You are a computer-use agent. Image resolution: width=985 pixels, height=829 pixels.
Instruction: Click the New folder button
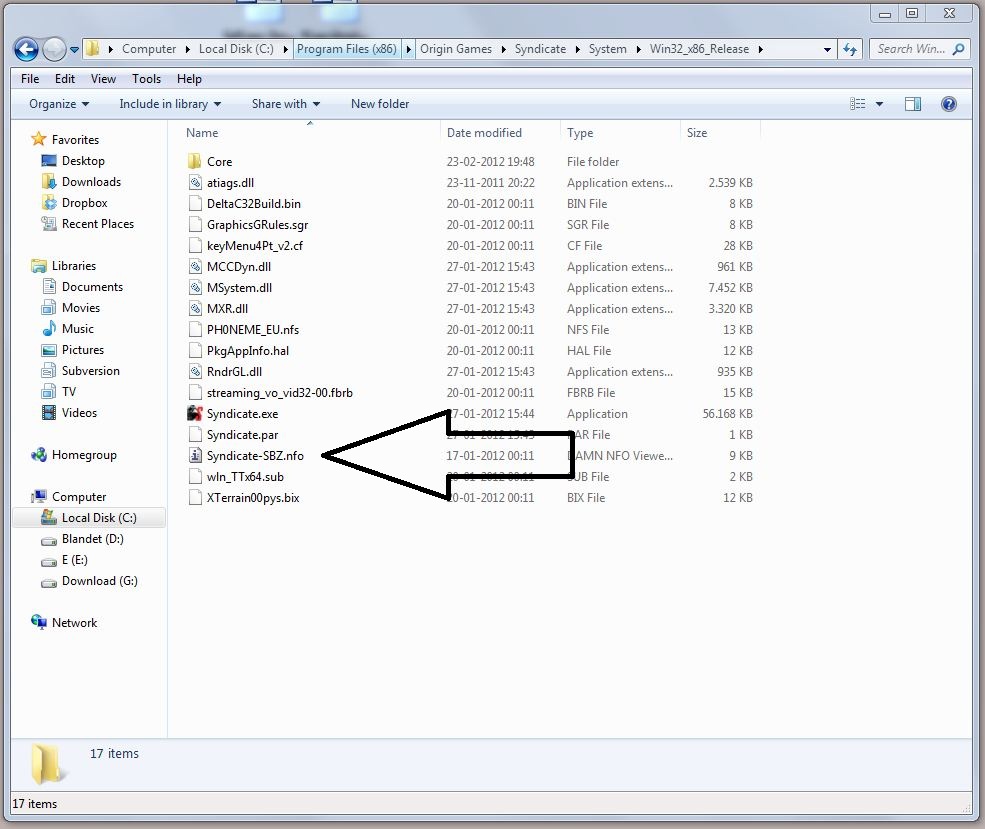point(380,104)
